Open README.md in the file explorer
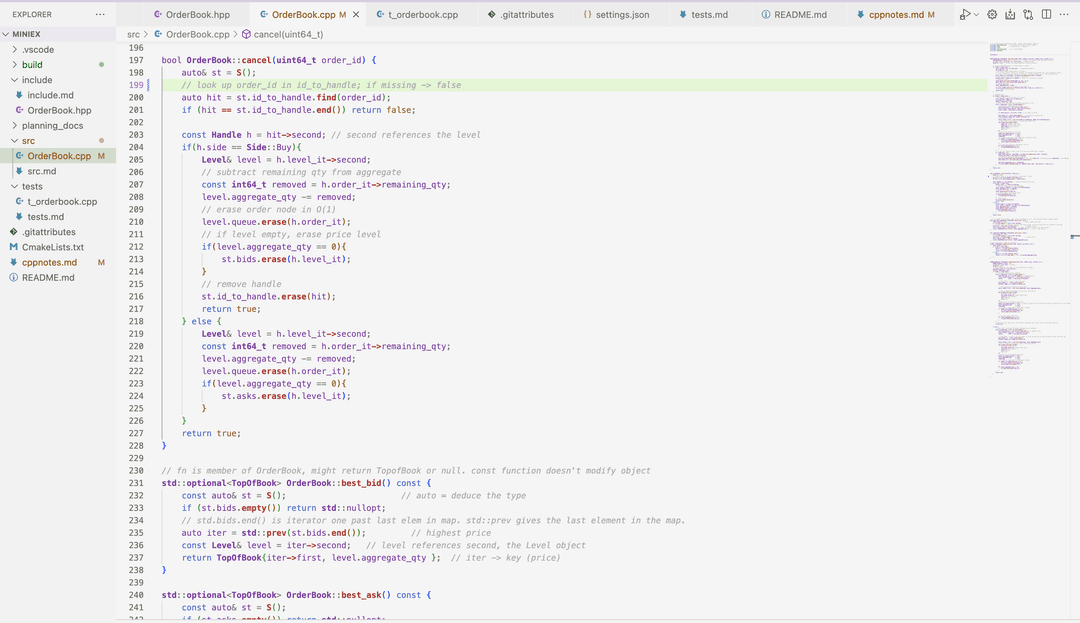 pyautogui.click(x=48, y=277)
